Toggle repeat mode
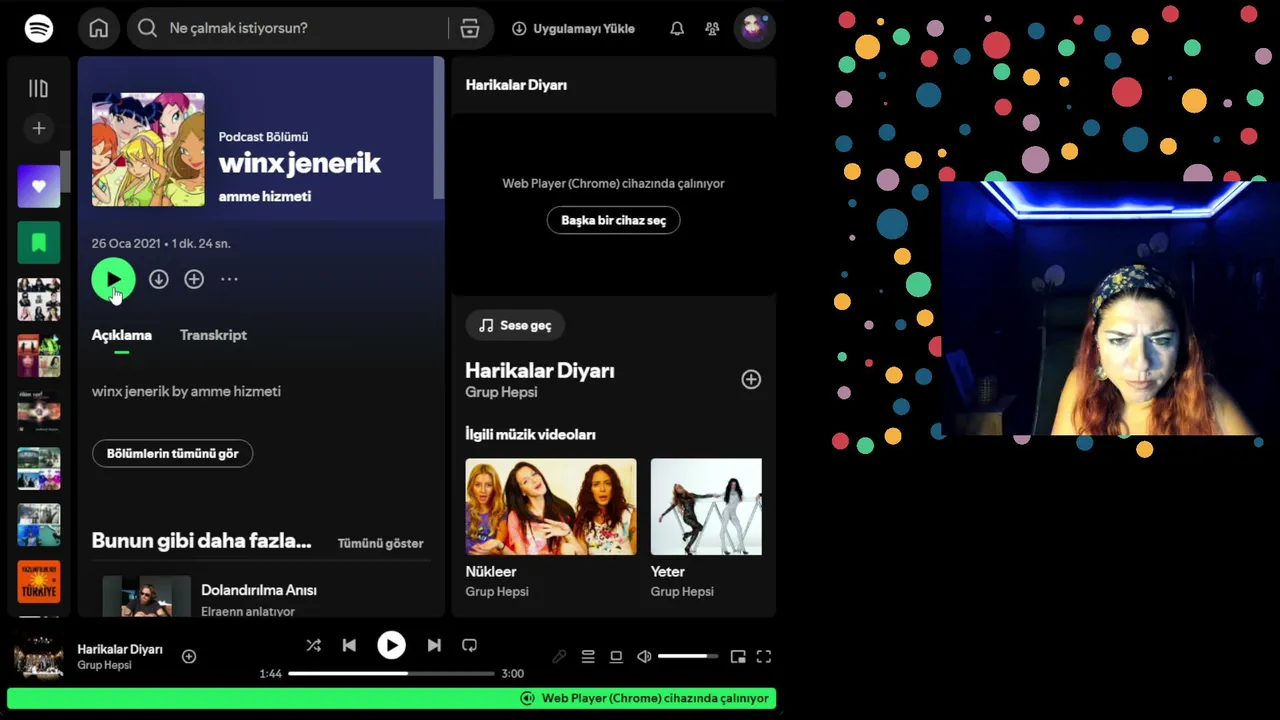 click(x=470, y=645)
